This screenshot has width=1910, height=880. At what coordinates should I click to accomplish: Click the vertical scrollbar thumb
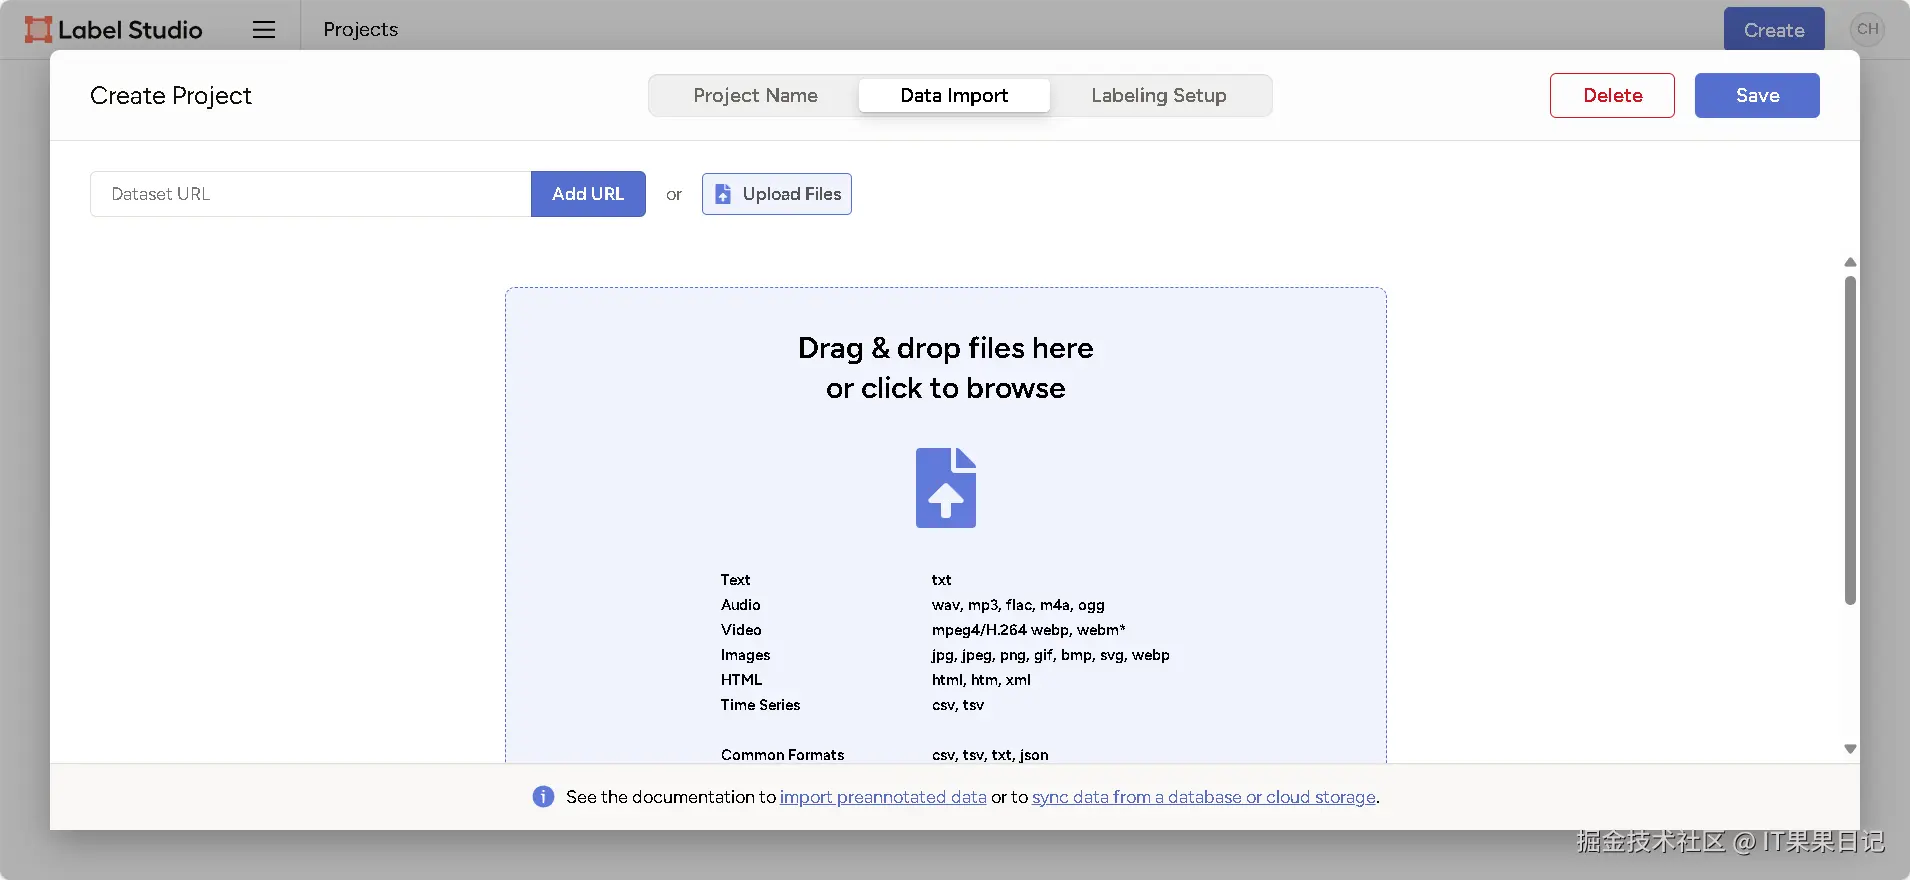tap(1850, 440)
